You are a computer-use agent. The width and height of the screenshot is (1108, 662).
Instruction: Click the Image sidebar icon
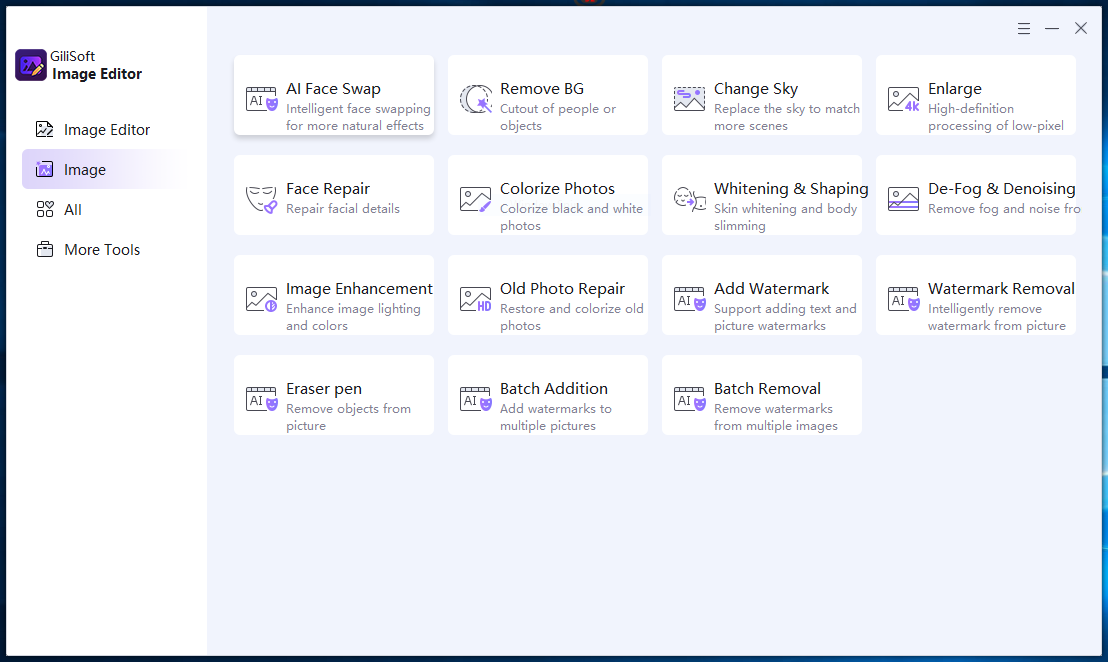click(x=45, y=170)
